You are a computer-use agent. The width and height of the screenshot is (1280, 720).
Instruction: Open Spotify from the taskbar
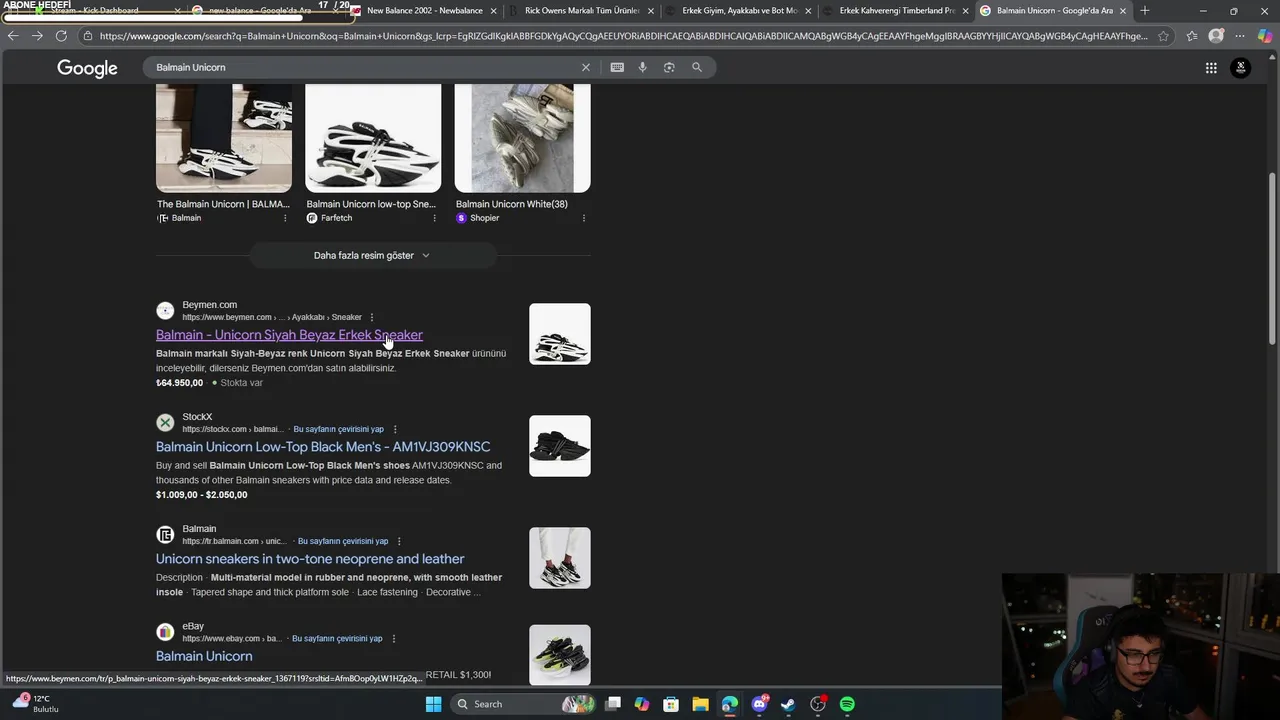click(x=847, y=704)
